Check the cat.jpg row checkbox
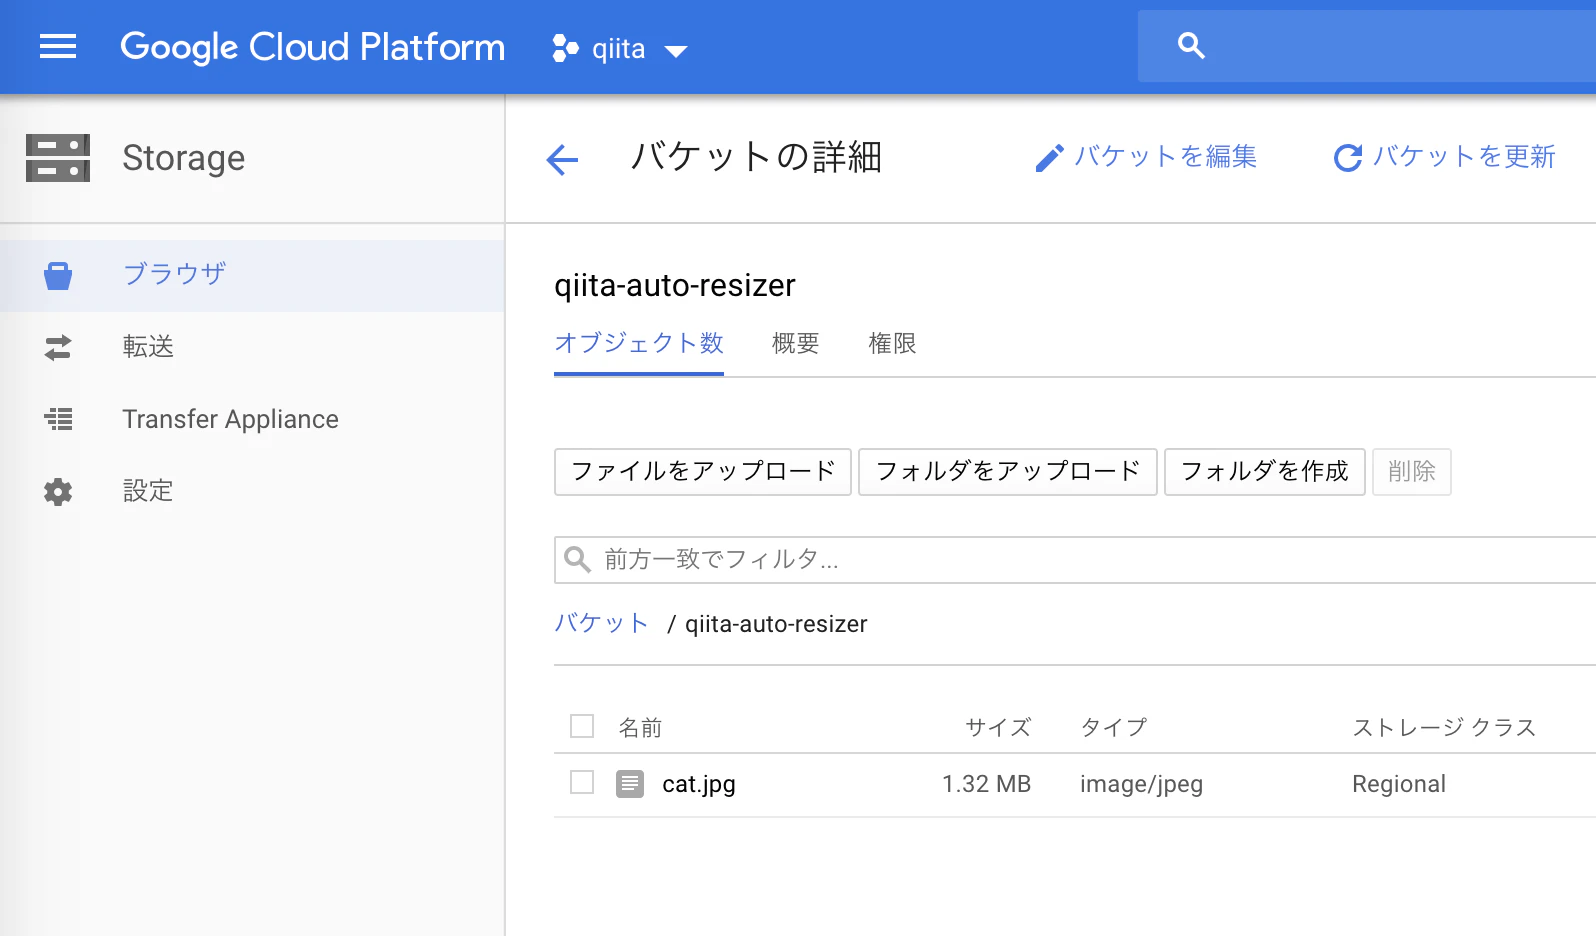Viewport: 1596px width, 936px height. (582, 782)
